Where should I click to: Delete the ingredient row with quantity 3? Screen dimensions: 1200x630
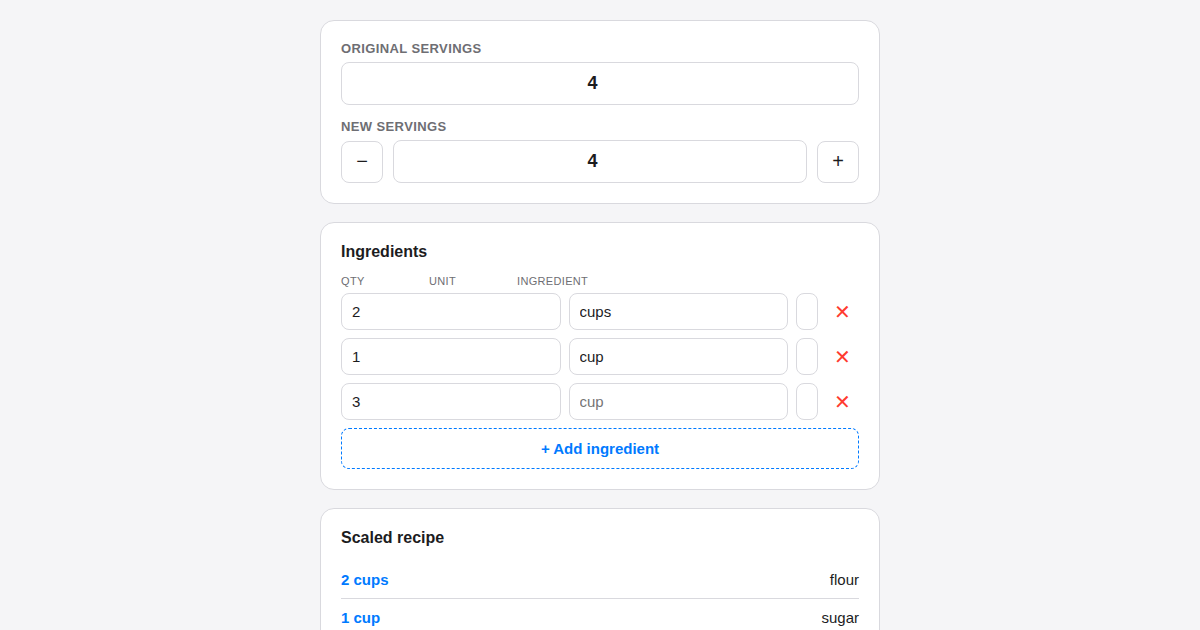click(842, 401)
